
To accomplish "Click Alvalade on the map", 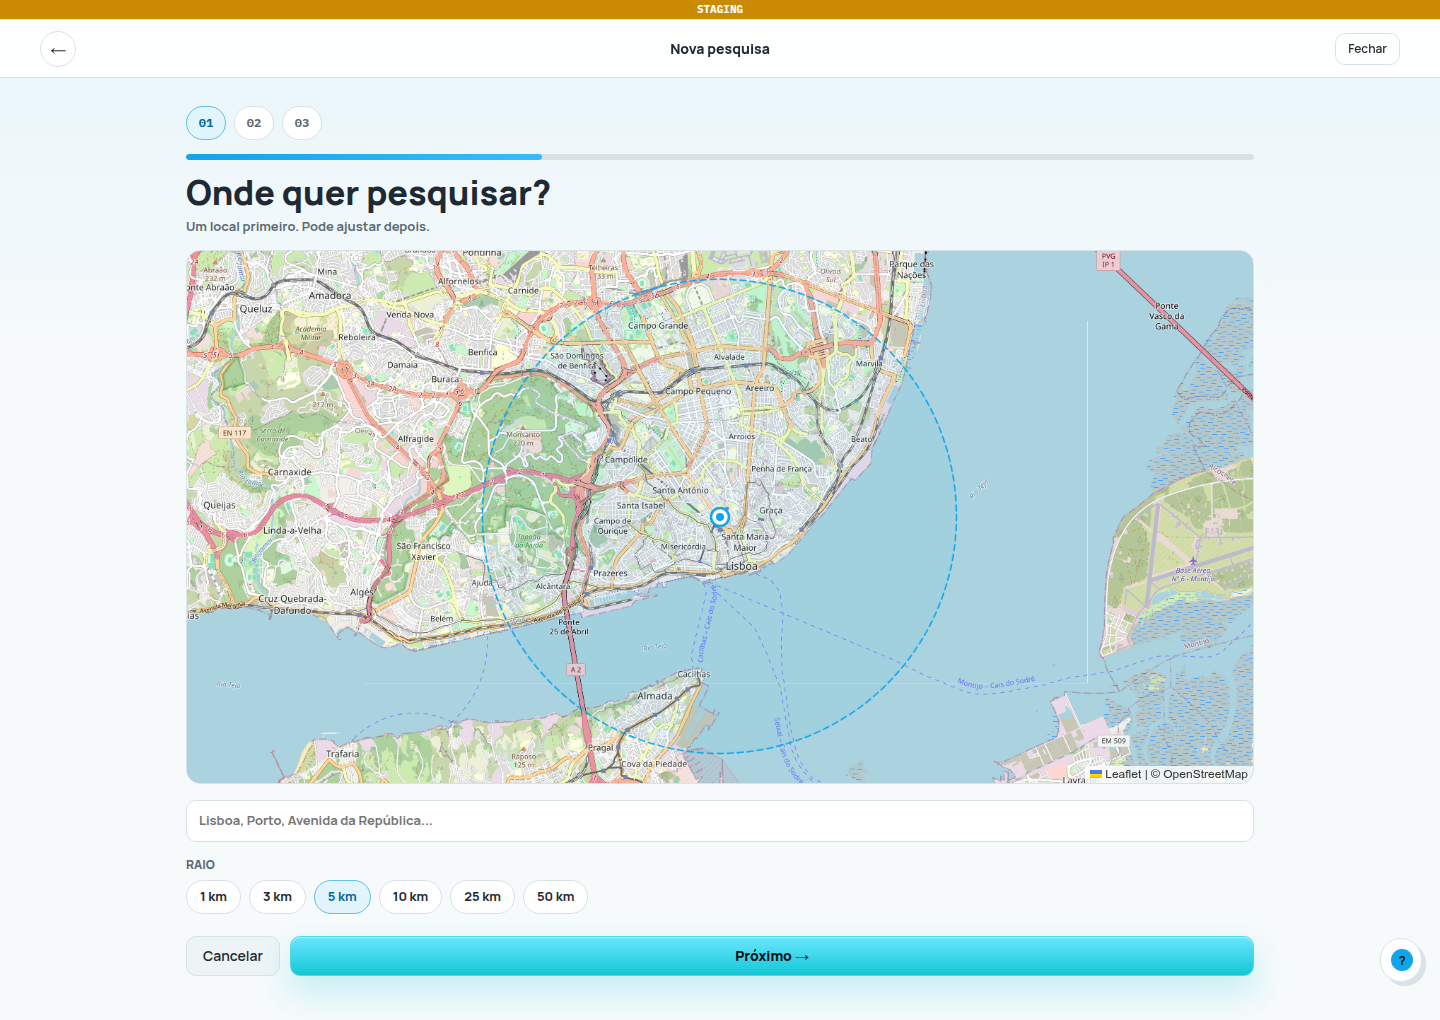I will coord(729,357).
